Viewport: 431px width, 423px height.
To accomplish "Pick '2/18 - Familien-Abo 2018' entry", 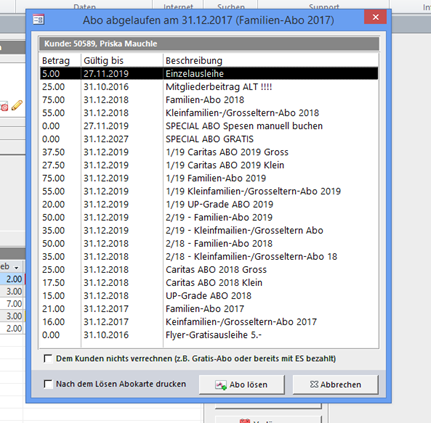I will click(x=209, y=243).
